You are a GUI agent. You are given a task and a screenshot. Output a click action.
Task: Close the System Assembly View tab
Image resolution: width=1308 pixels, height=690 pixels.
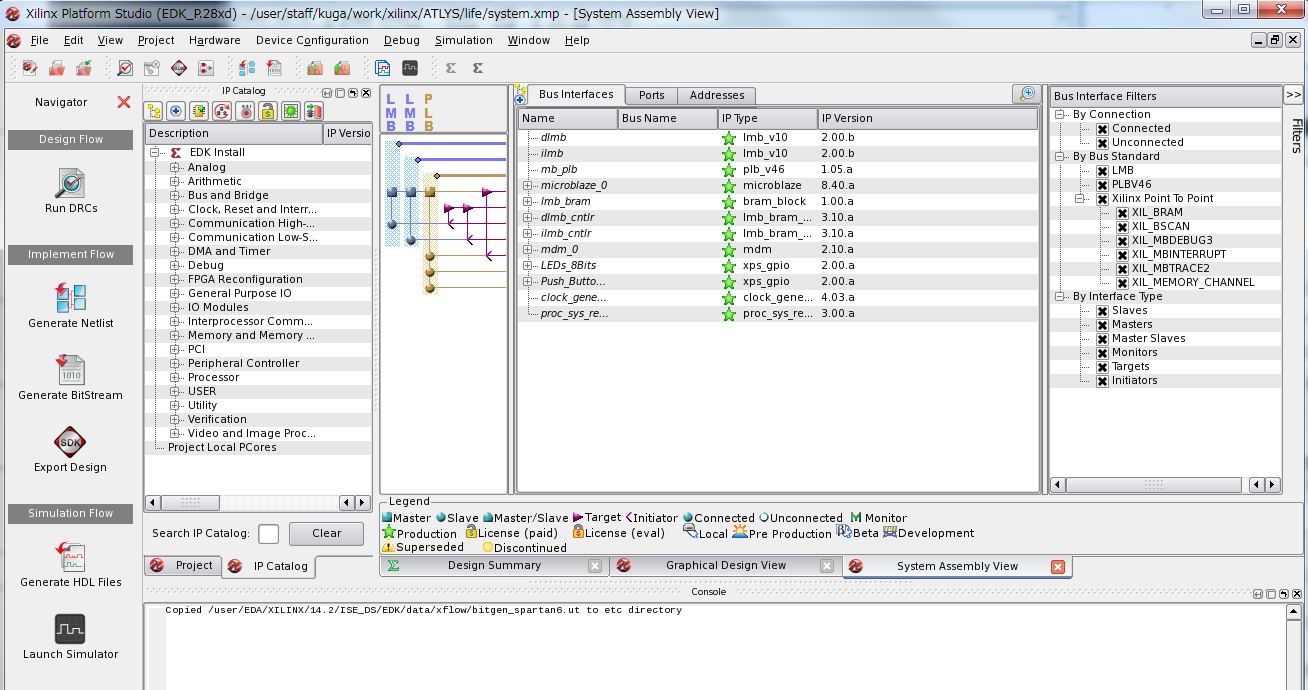(1058, 567)
